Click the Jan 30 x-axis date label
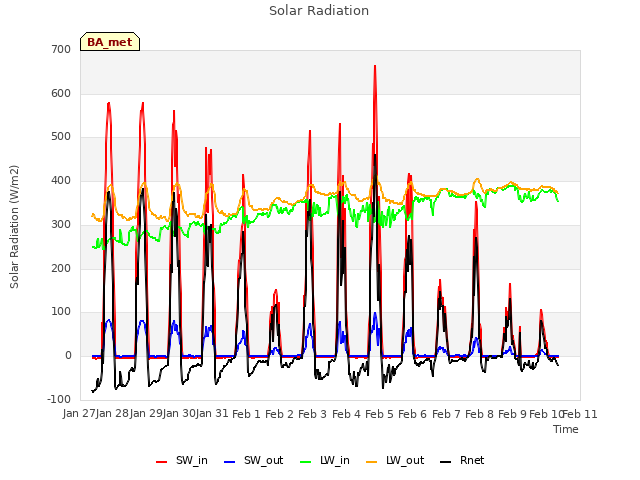Image resolution: width=640 pixels, height=480 pixels. click(179, 414)
